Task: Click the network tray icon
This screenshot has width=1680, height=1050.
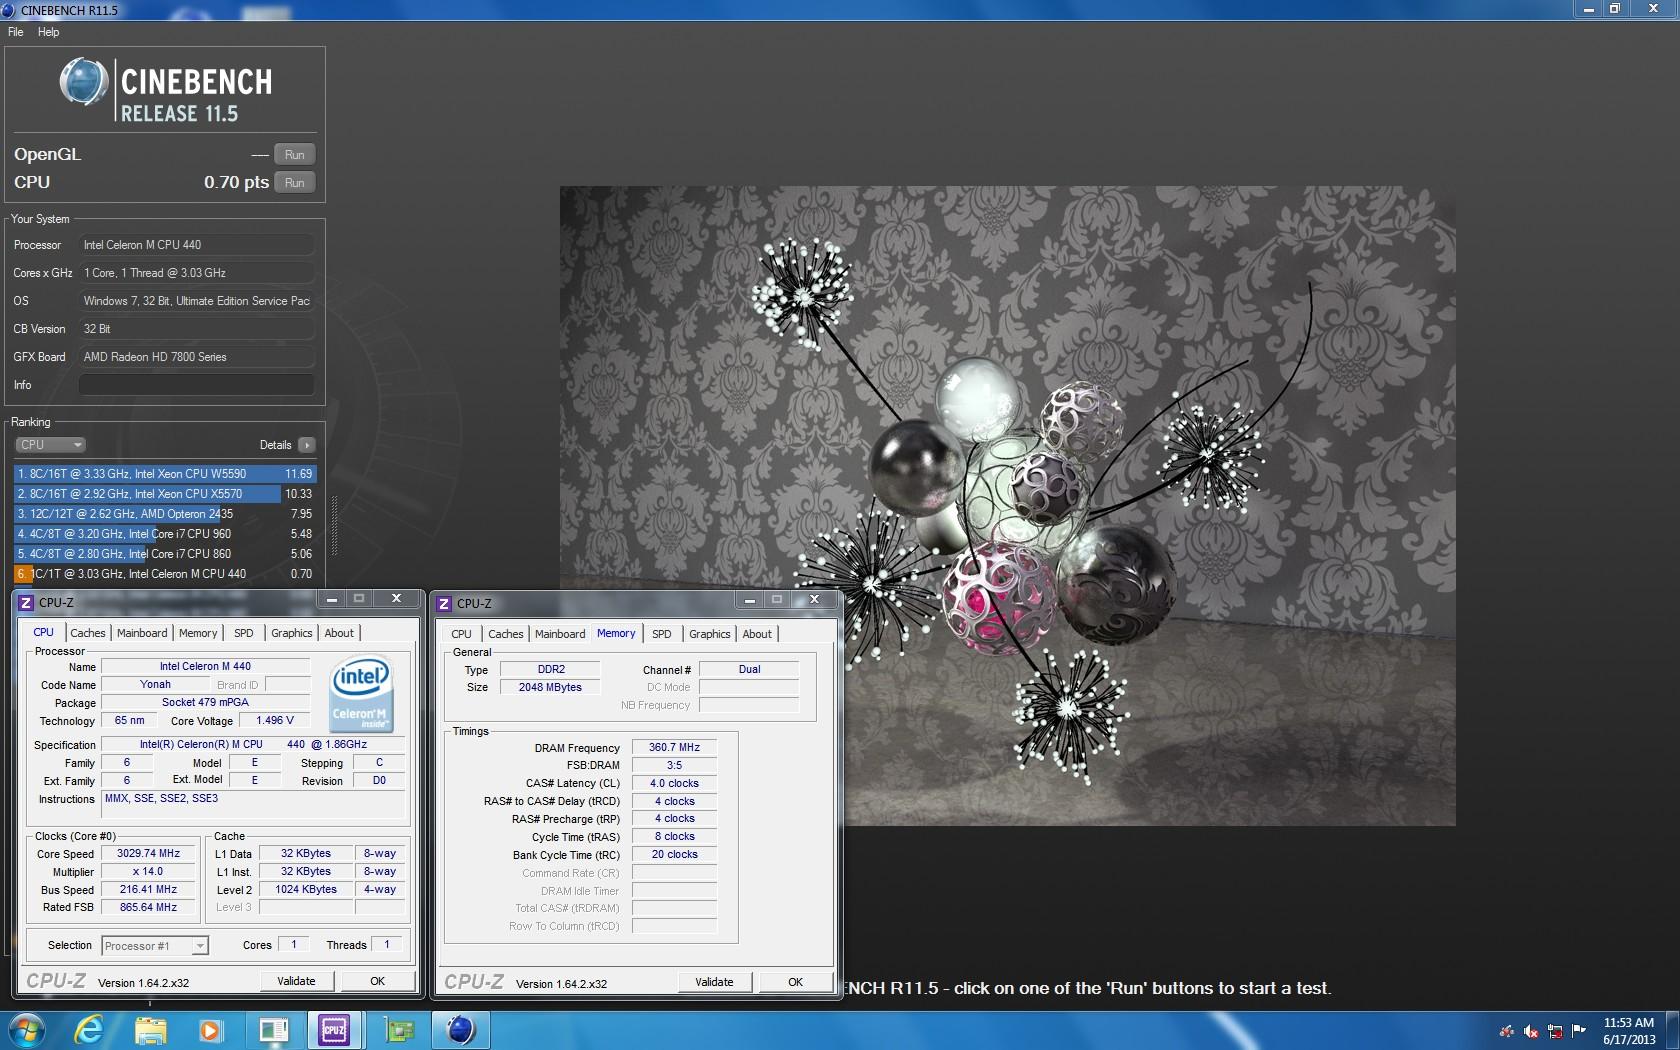Action: pos(1555,1030)
